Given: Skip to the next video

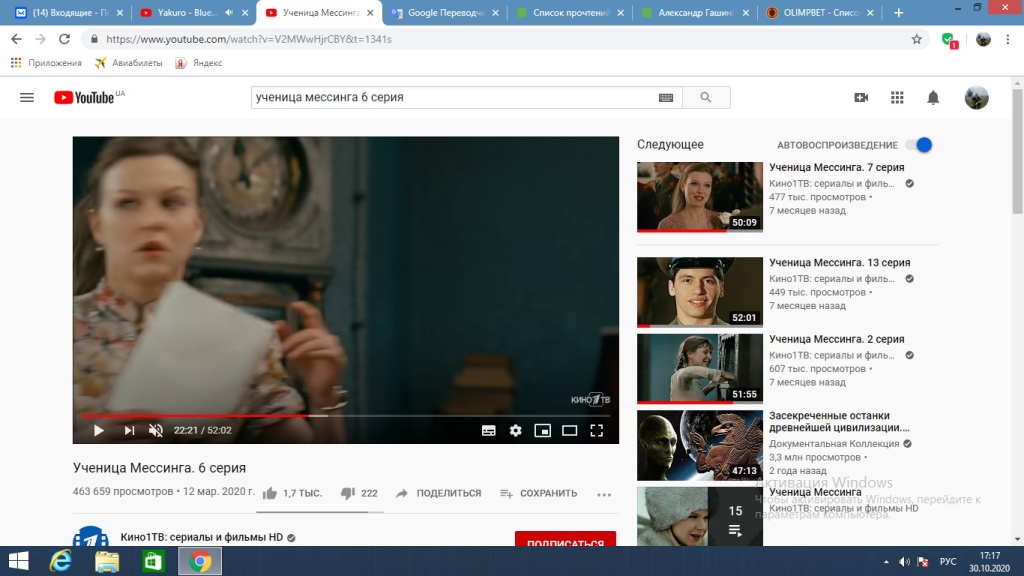Looking at the screenshot, I should click(x=129, y=430).
